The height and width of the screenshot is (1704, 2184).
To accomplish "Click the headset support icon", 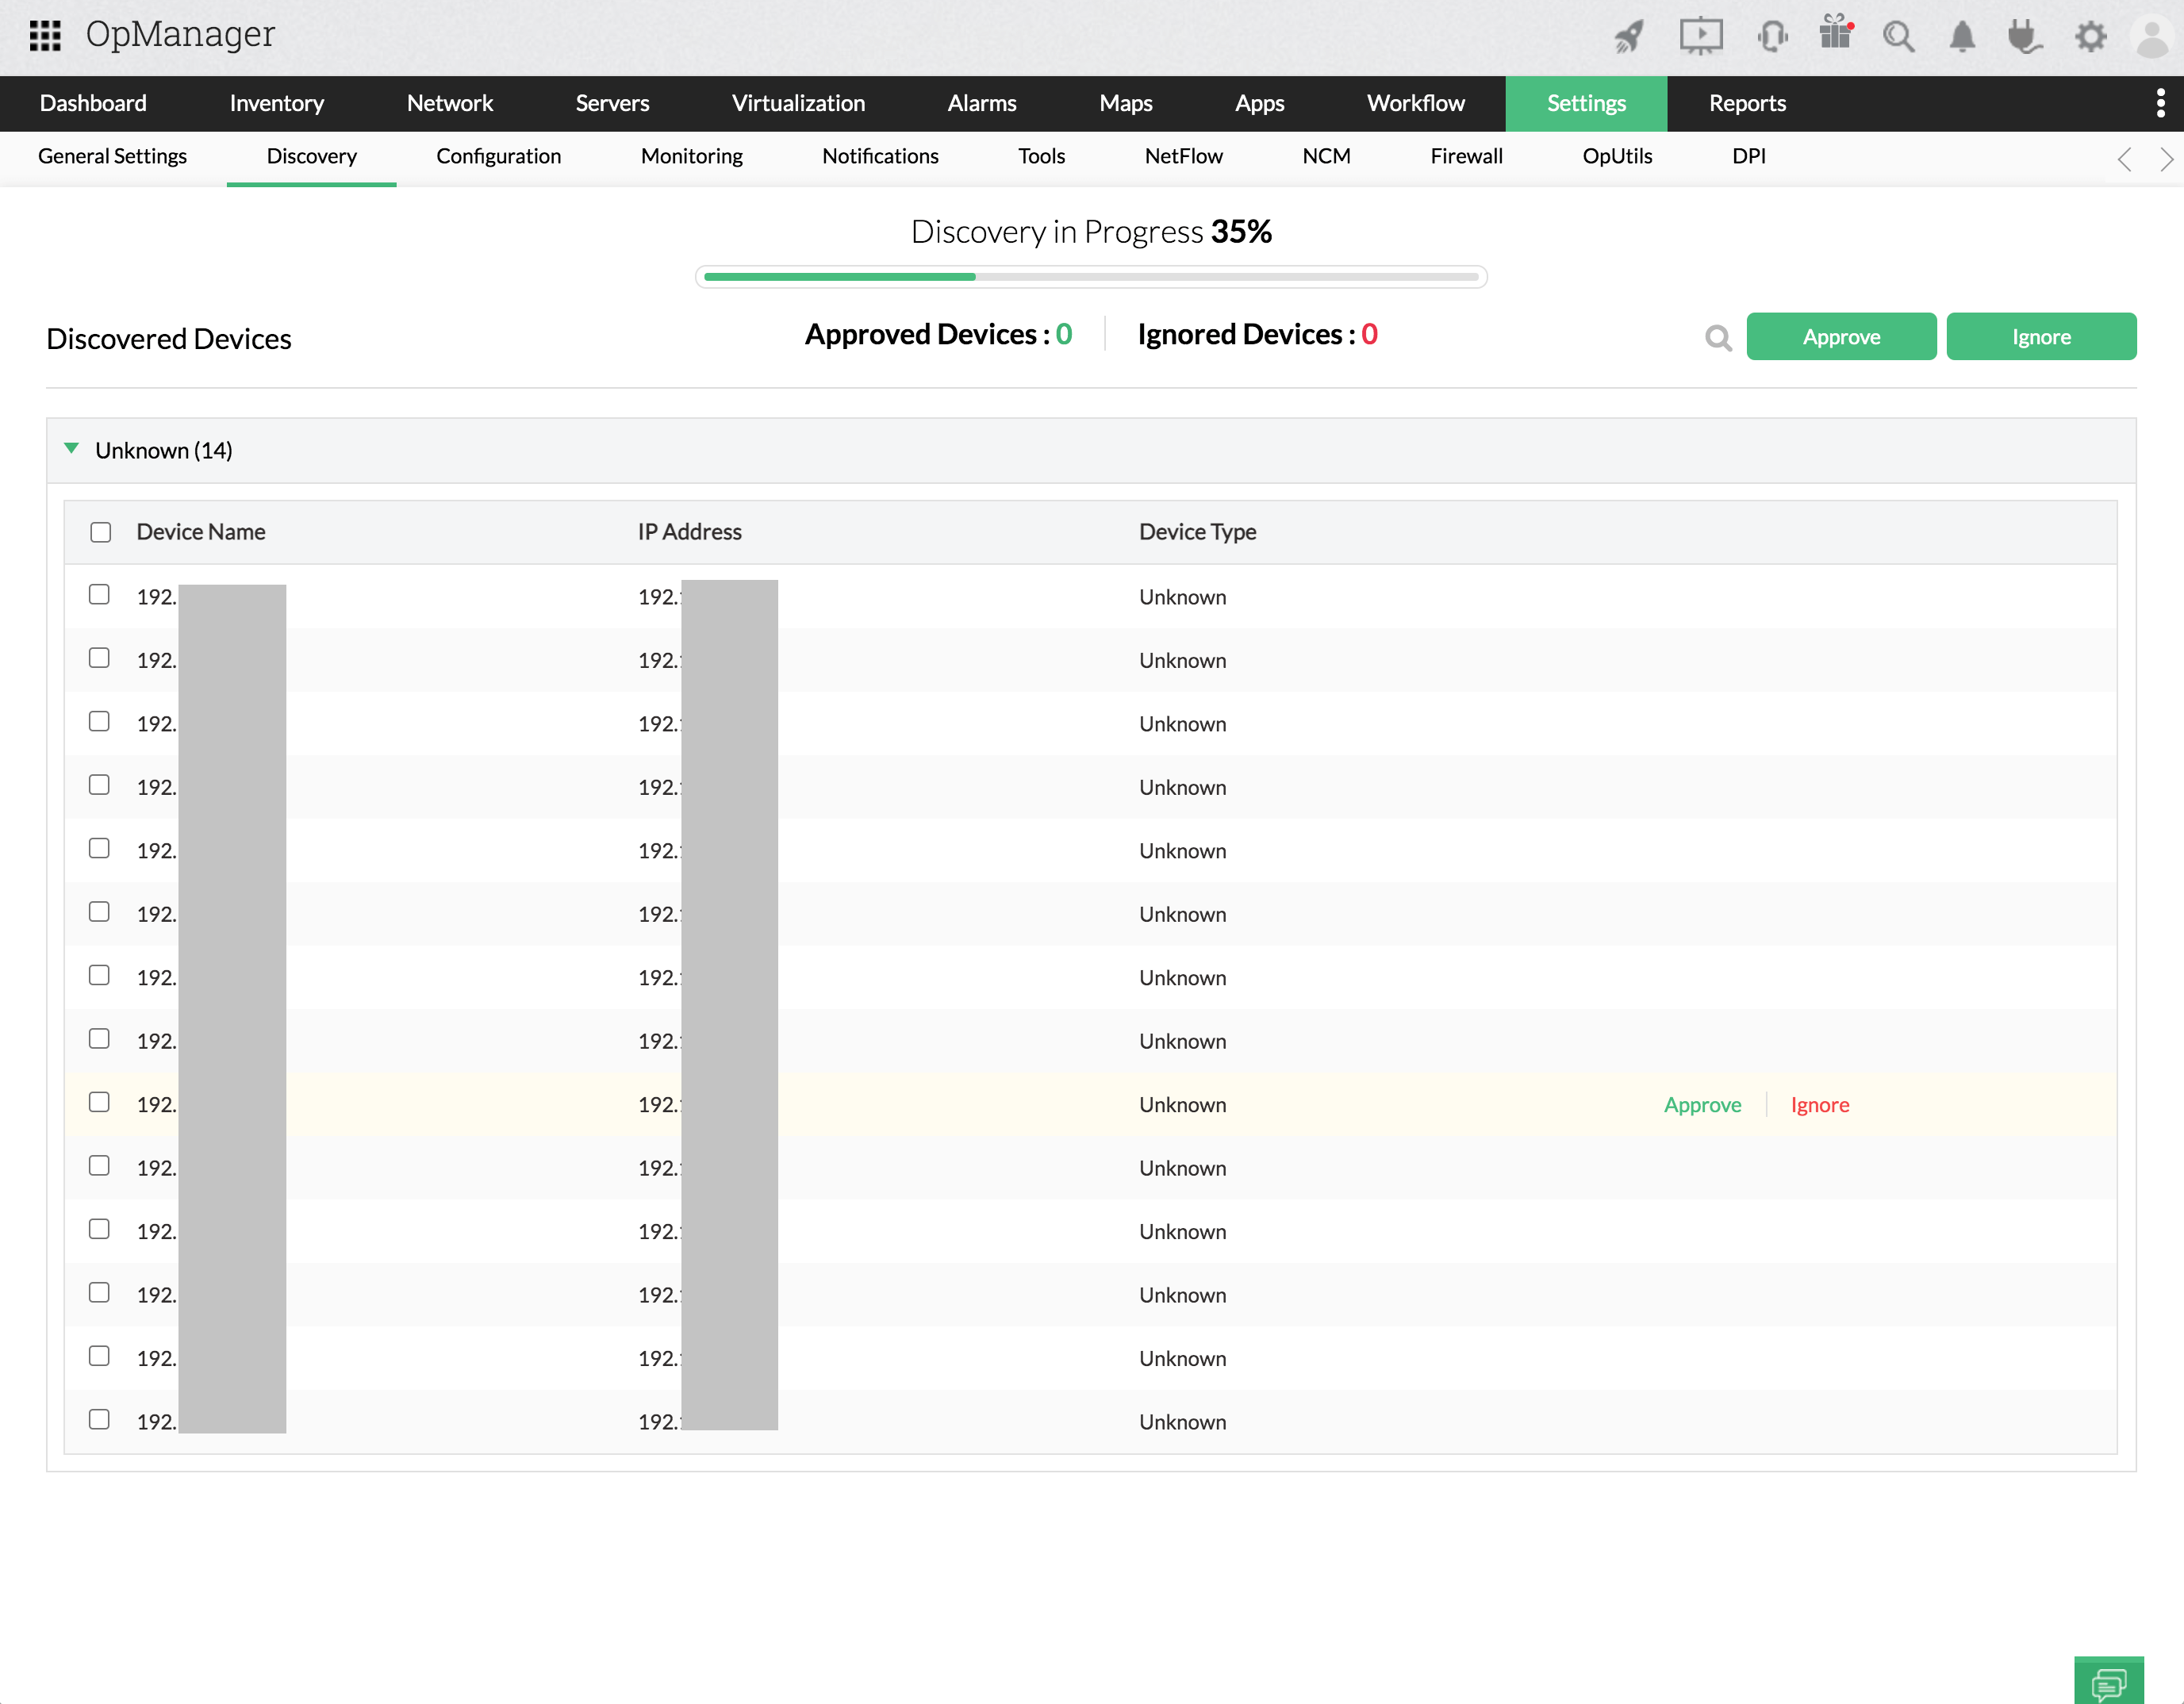I will pos(1772,37).
